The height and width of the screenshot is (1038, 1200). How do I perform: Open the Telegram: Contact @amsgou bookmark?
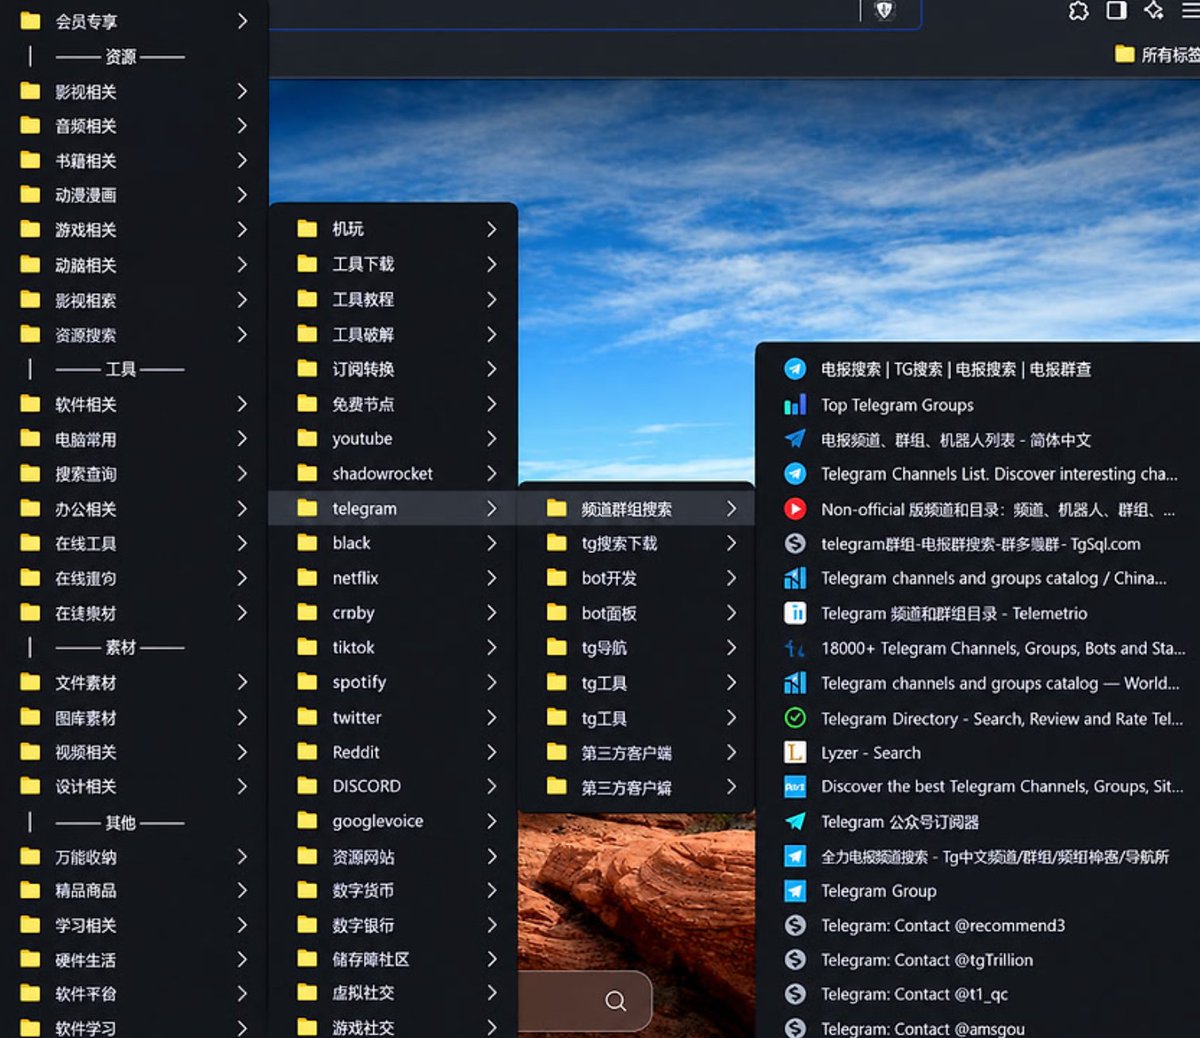click(x=979, y=1028)
